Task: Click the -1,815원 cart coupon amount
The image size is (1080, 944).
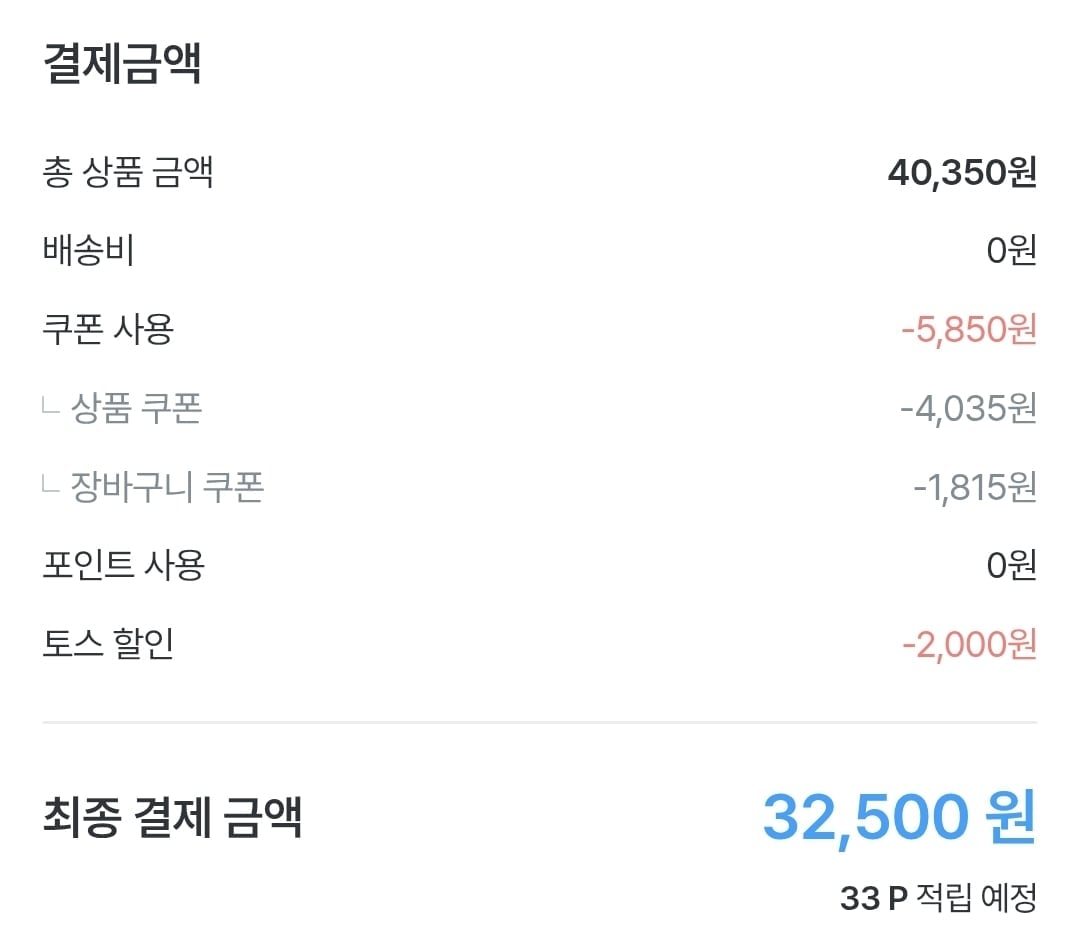Action: [x=974, y=487]
